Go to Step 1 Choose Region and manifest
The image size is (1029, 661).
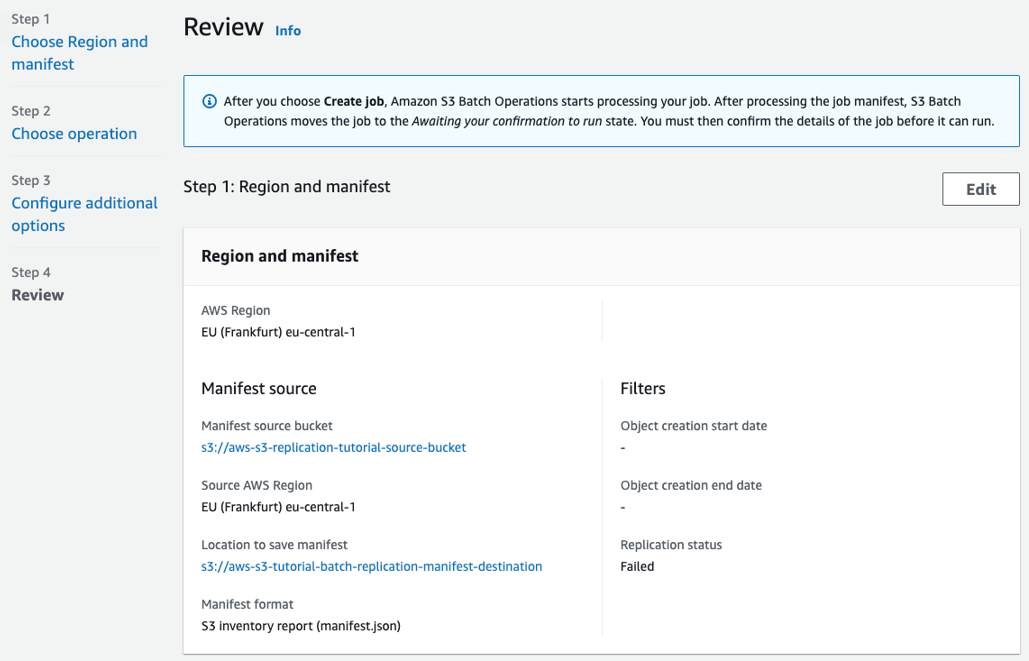[x=80, y=52]
